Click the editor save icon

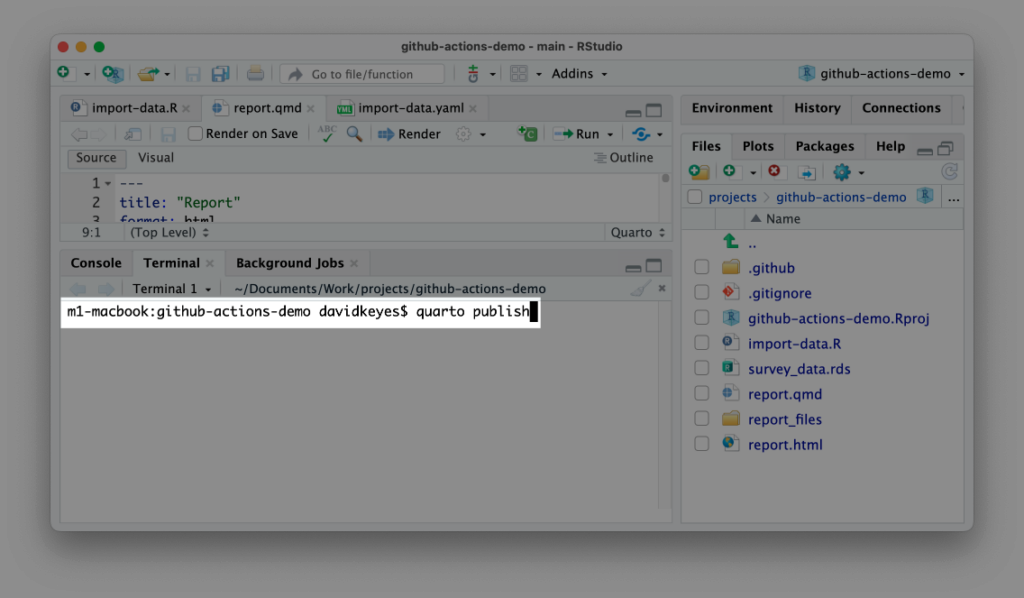[x=168, y=134]
